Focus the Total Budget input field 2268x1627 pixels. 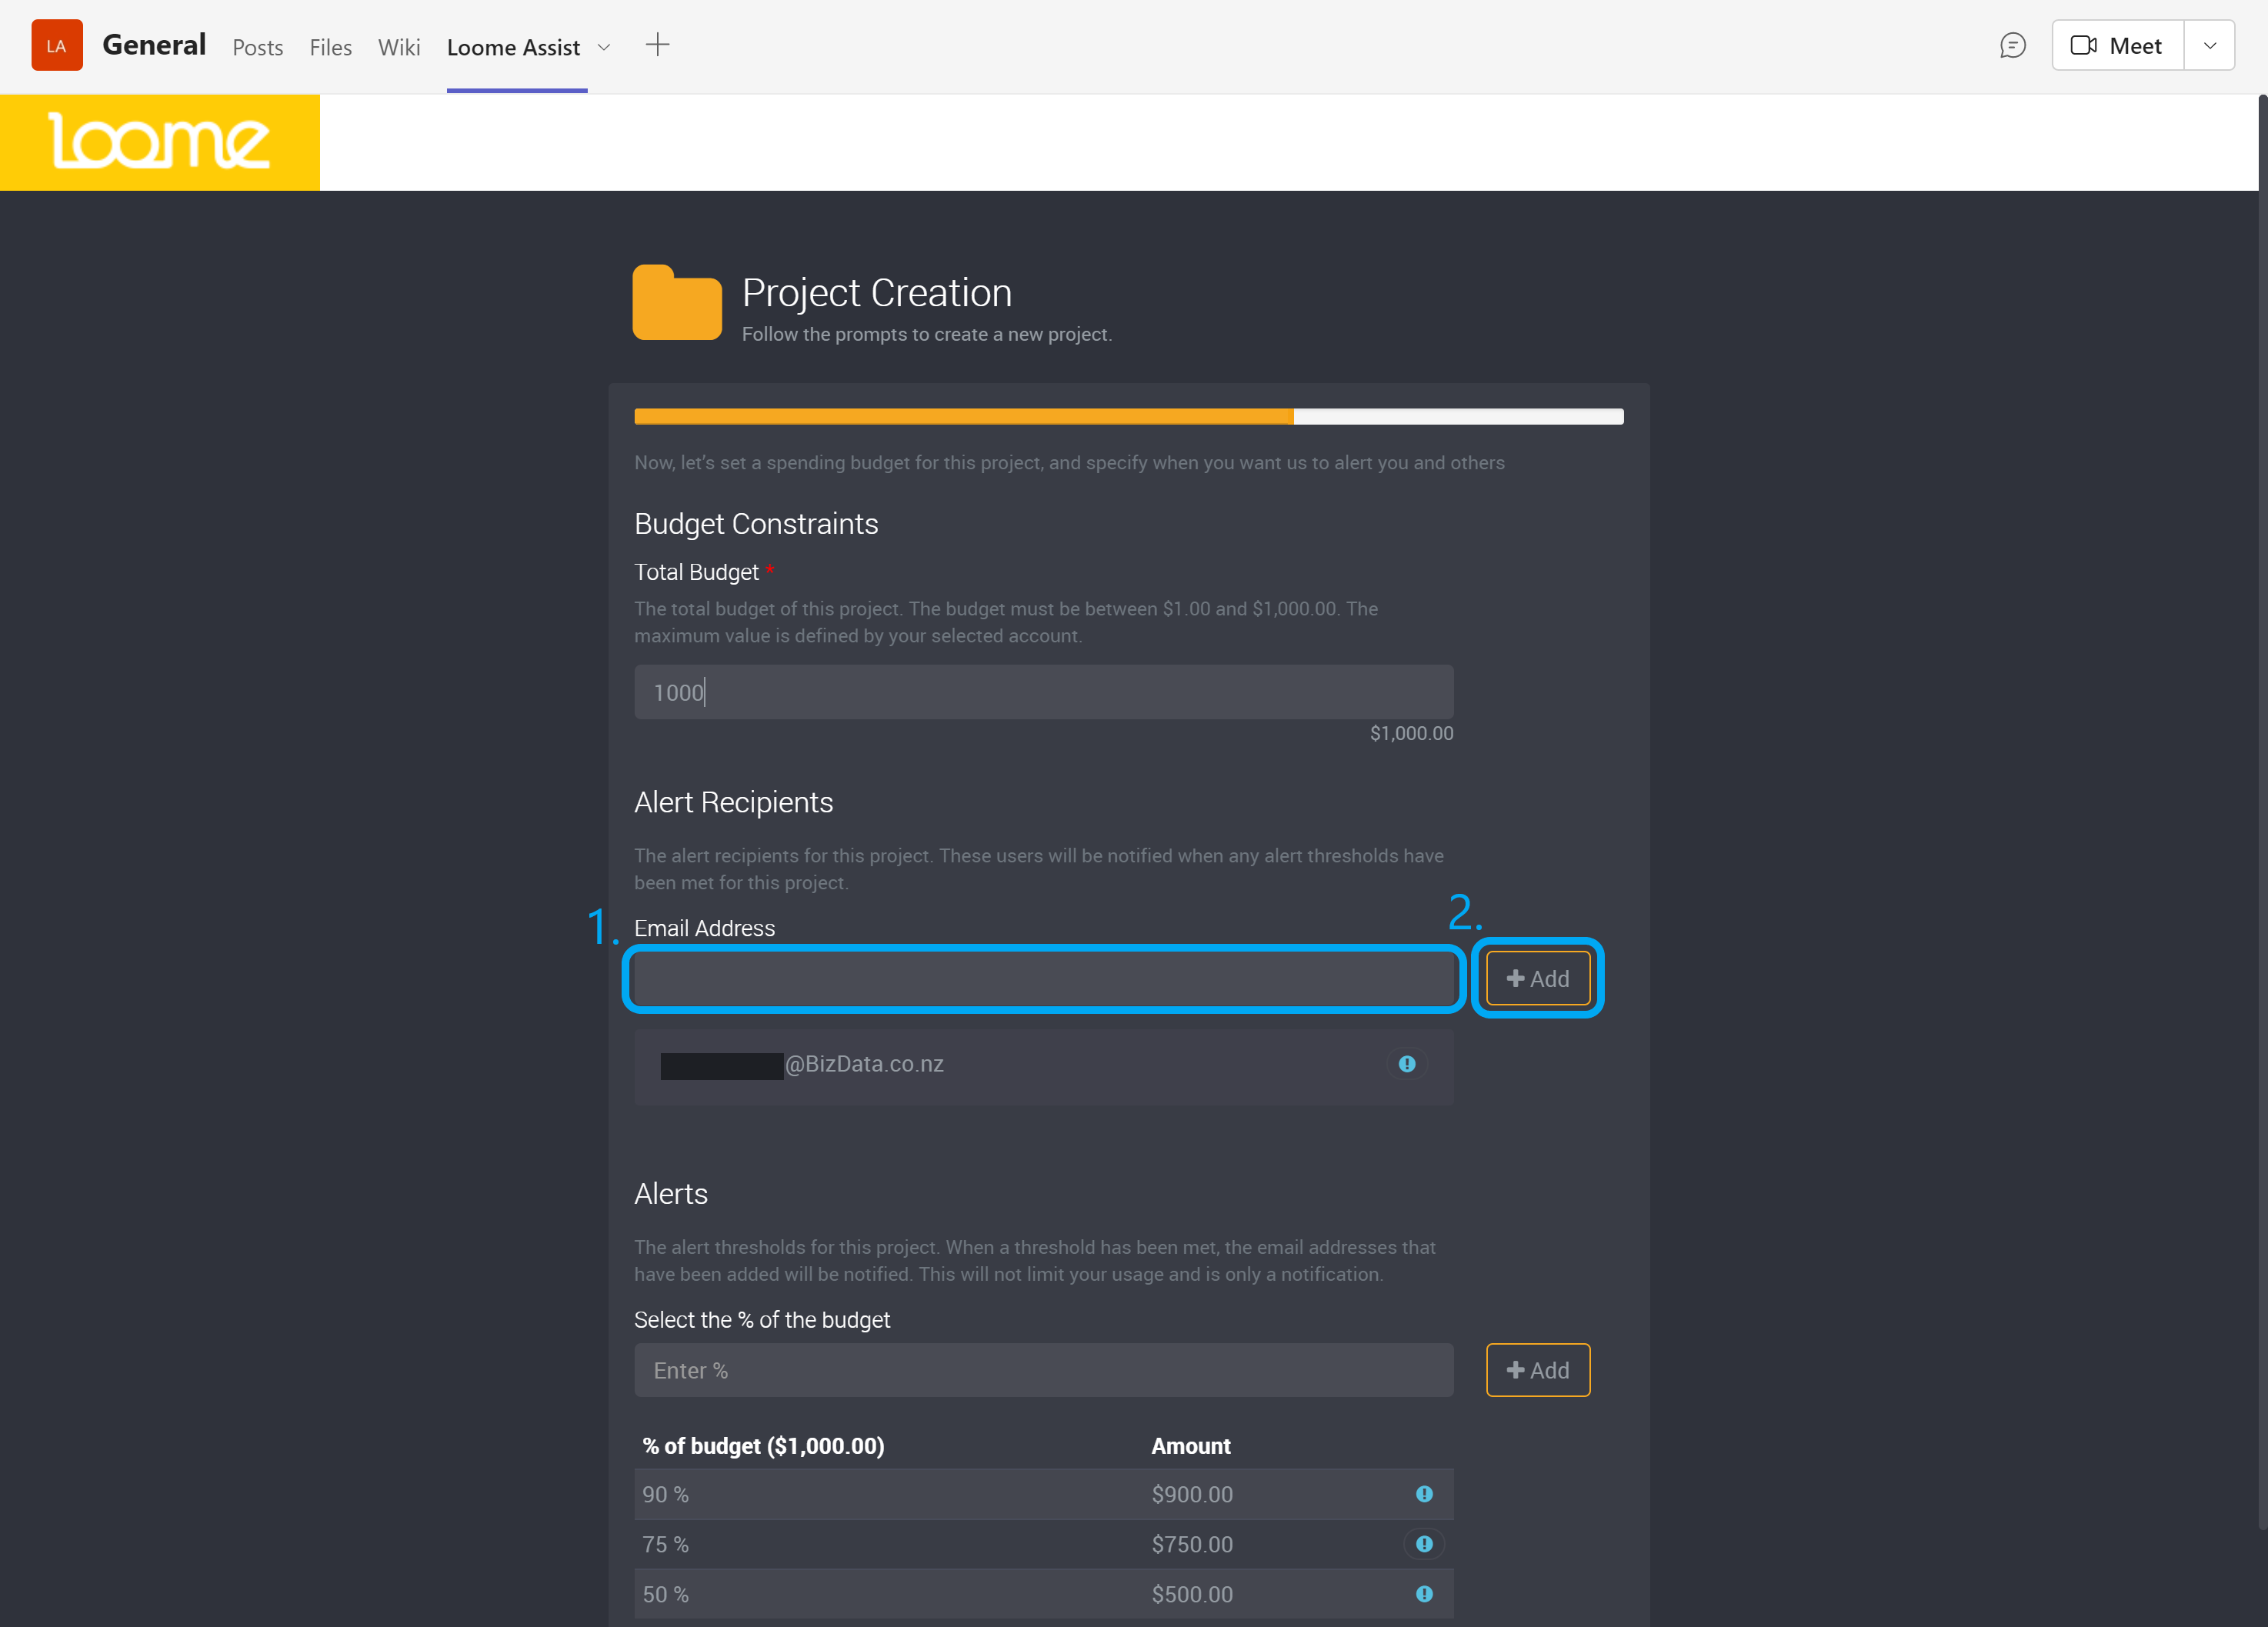click(1043, 692)
